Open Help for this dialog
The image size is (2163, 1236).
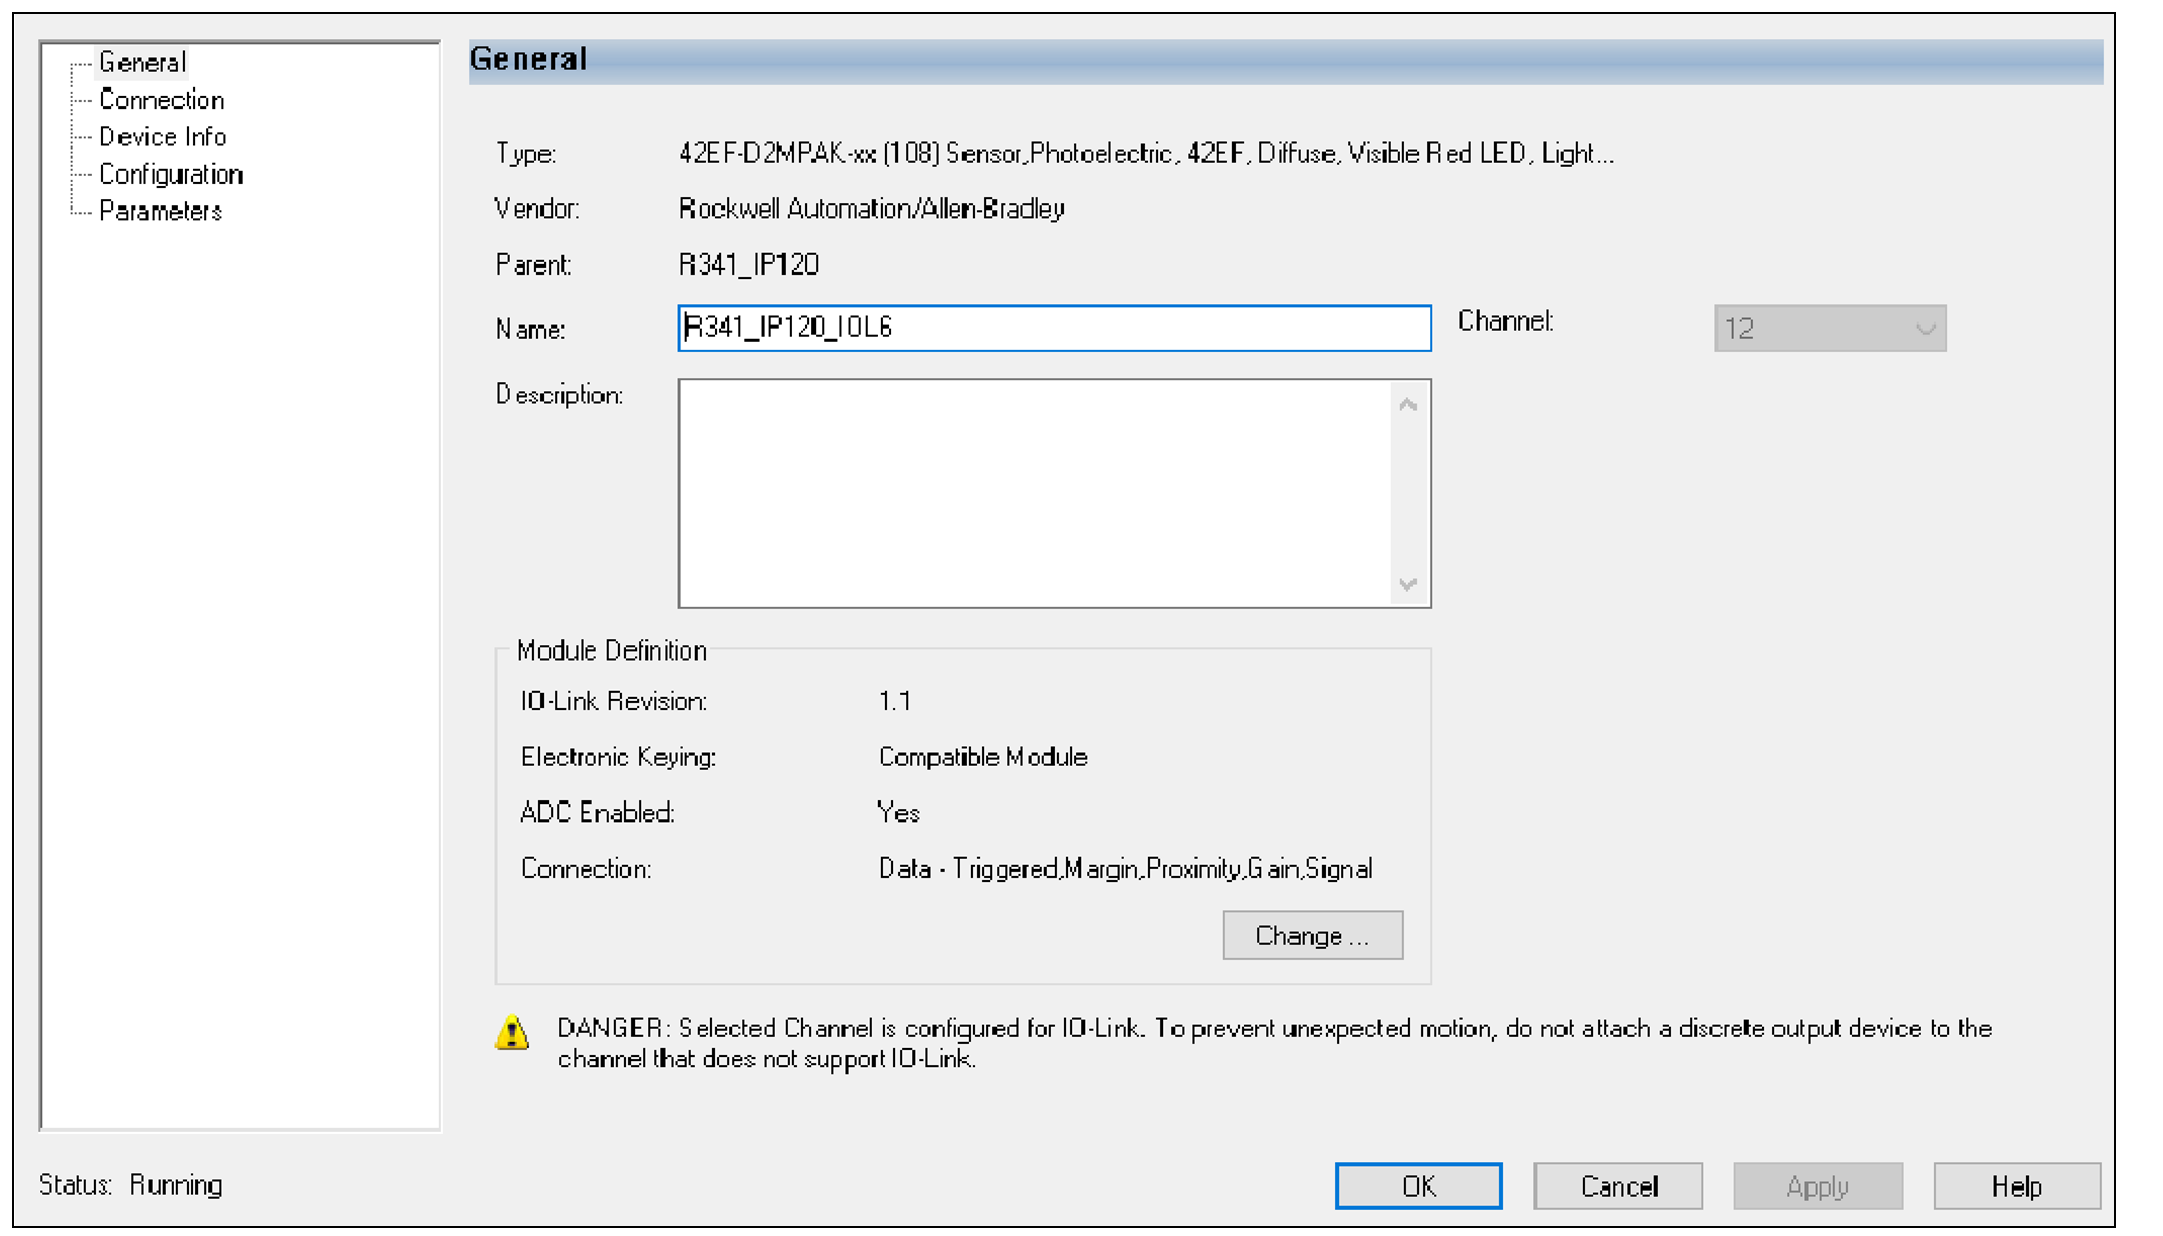(x=2016, y=1186)
